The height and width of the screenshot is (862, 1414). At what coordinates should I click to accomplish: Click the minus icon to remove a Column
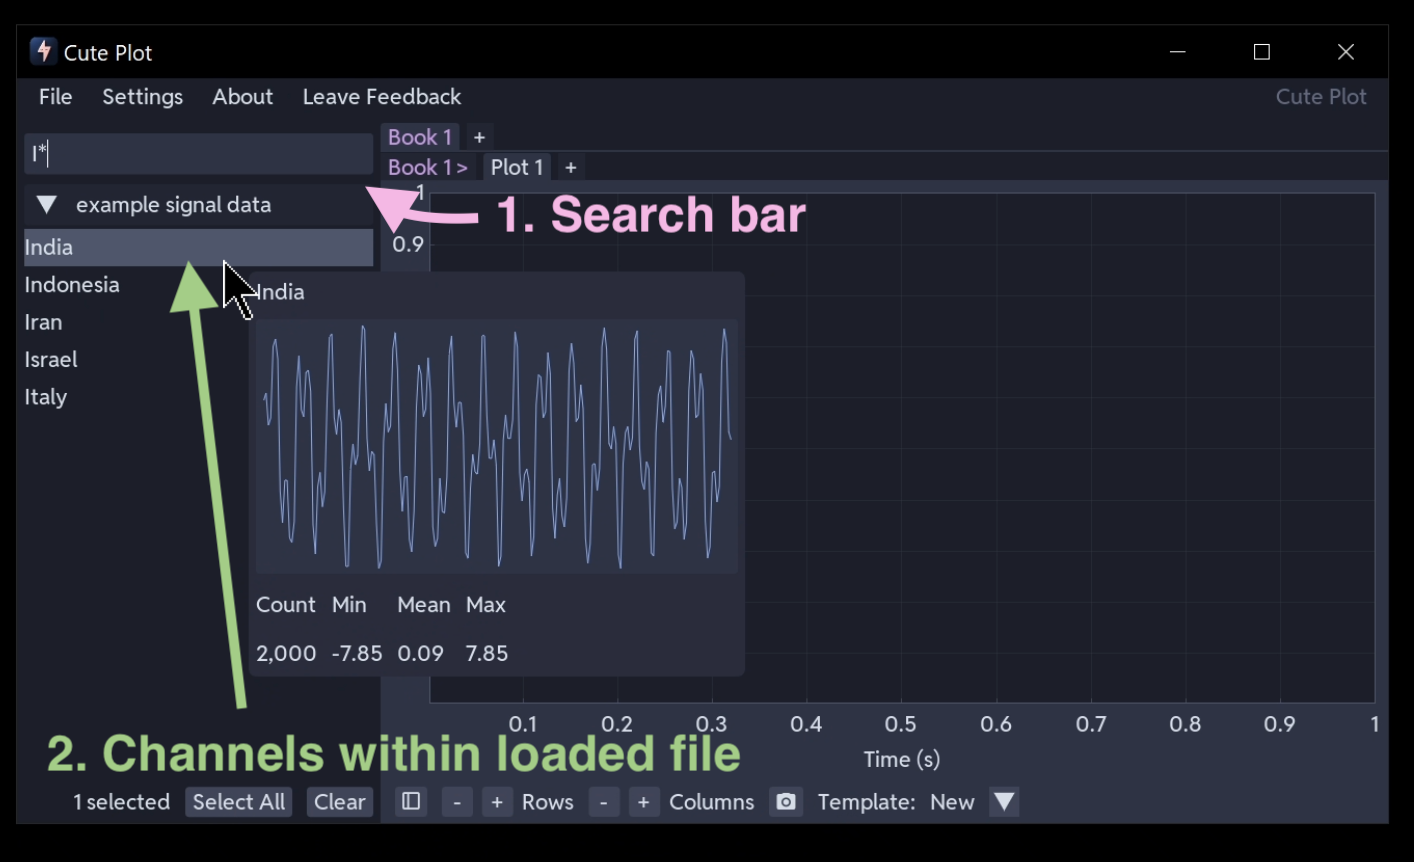tap(604, 801)
